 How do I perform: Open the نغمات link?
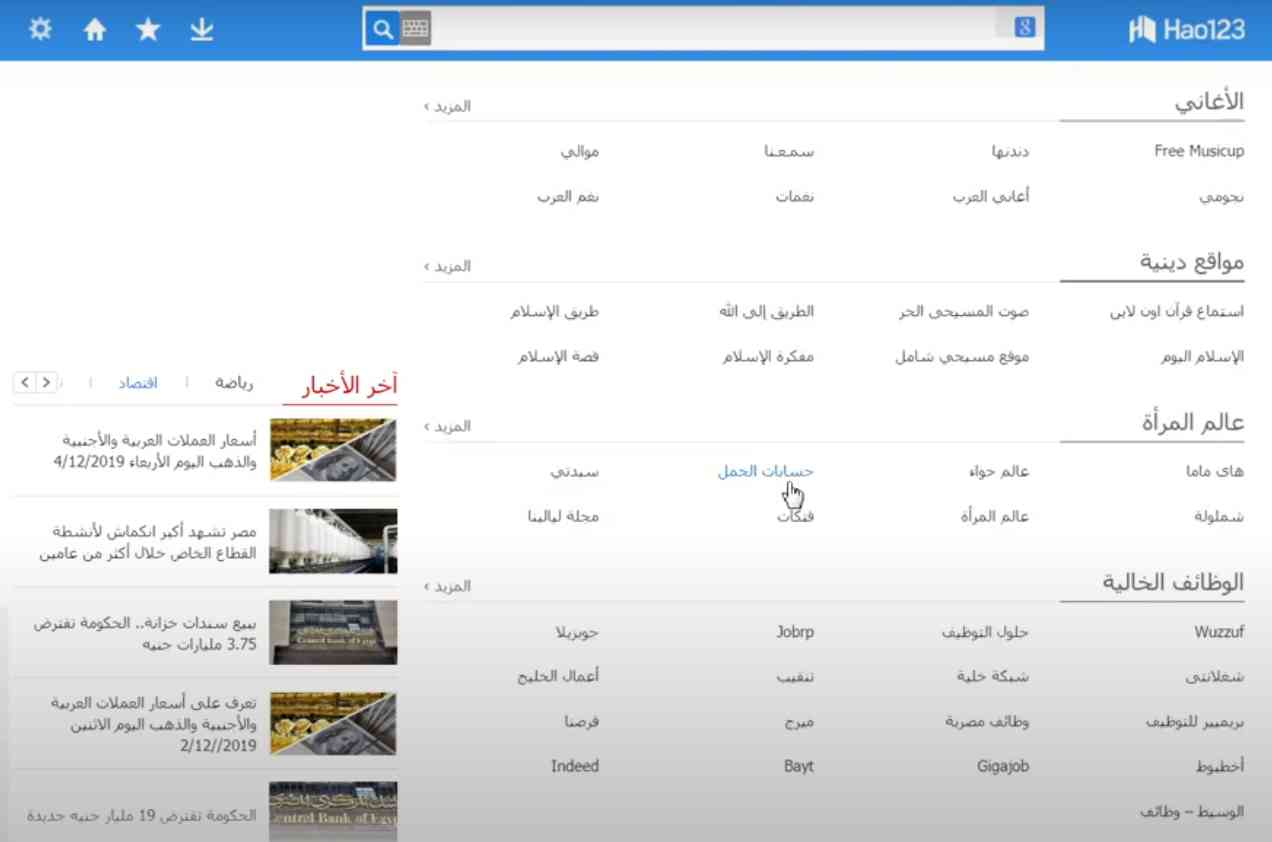click(x=795, y=197)
